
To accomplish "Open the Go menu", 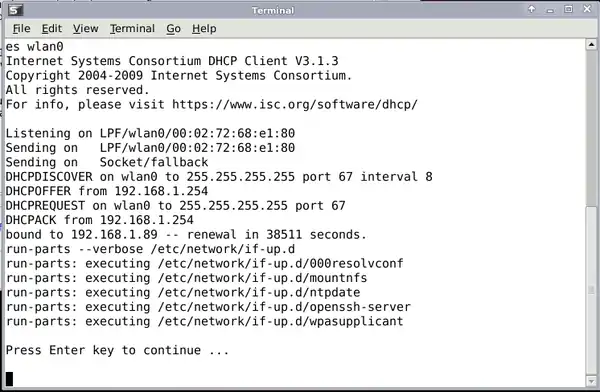I will point(173,29).
